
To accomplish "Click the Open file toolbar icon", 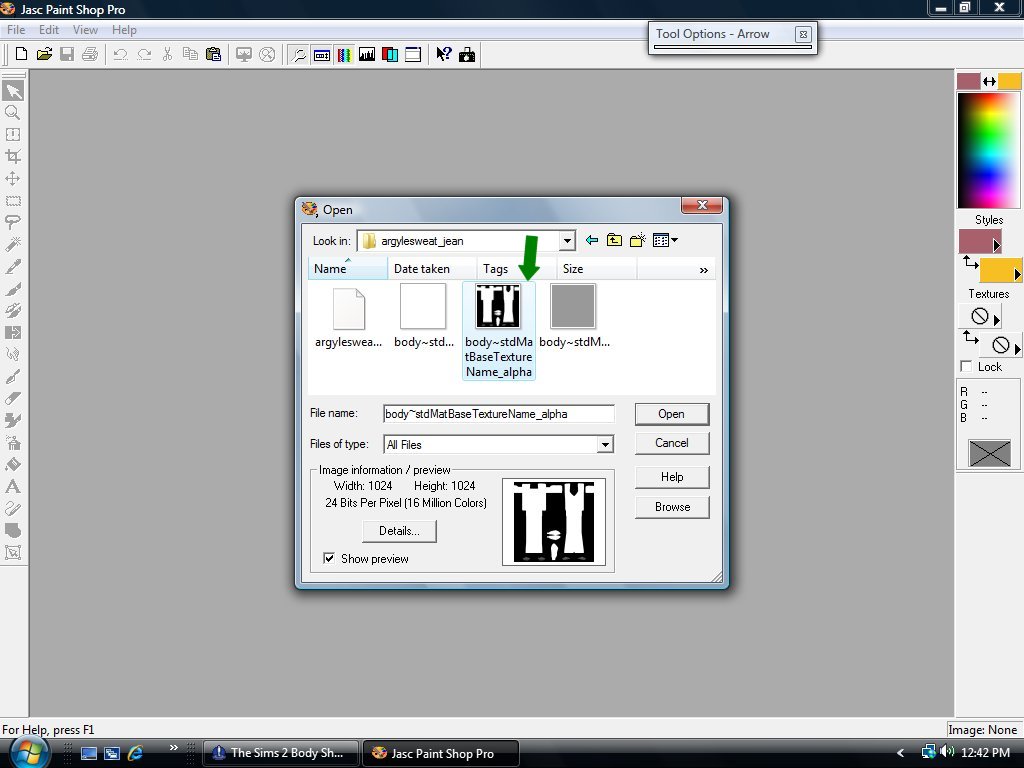I will [44, 54].
